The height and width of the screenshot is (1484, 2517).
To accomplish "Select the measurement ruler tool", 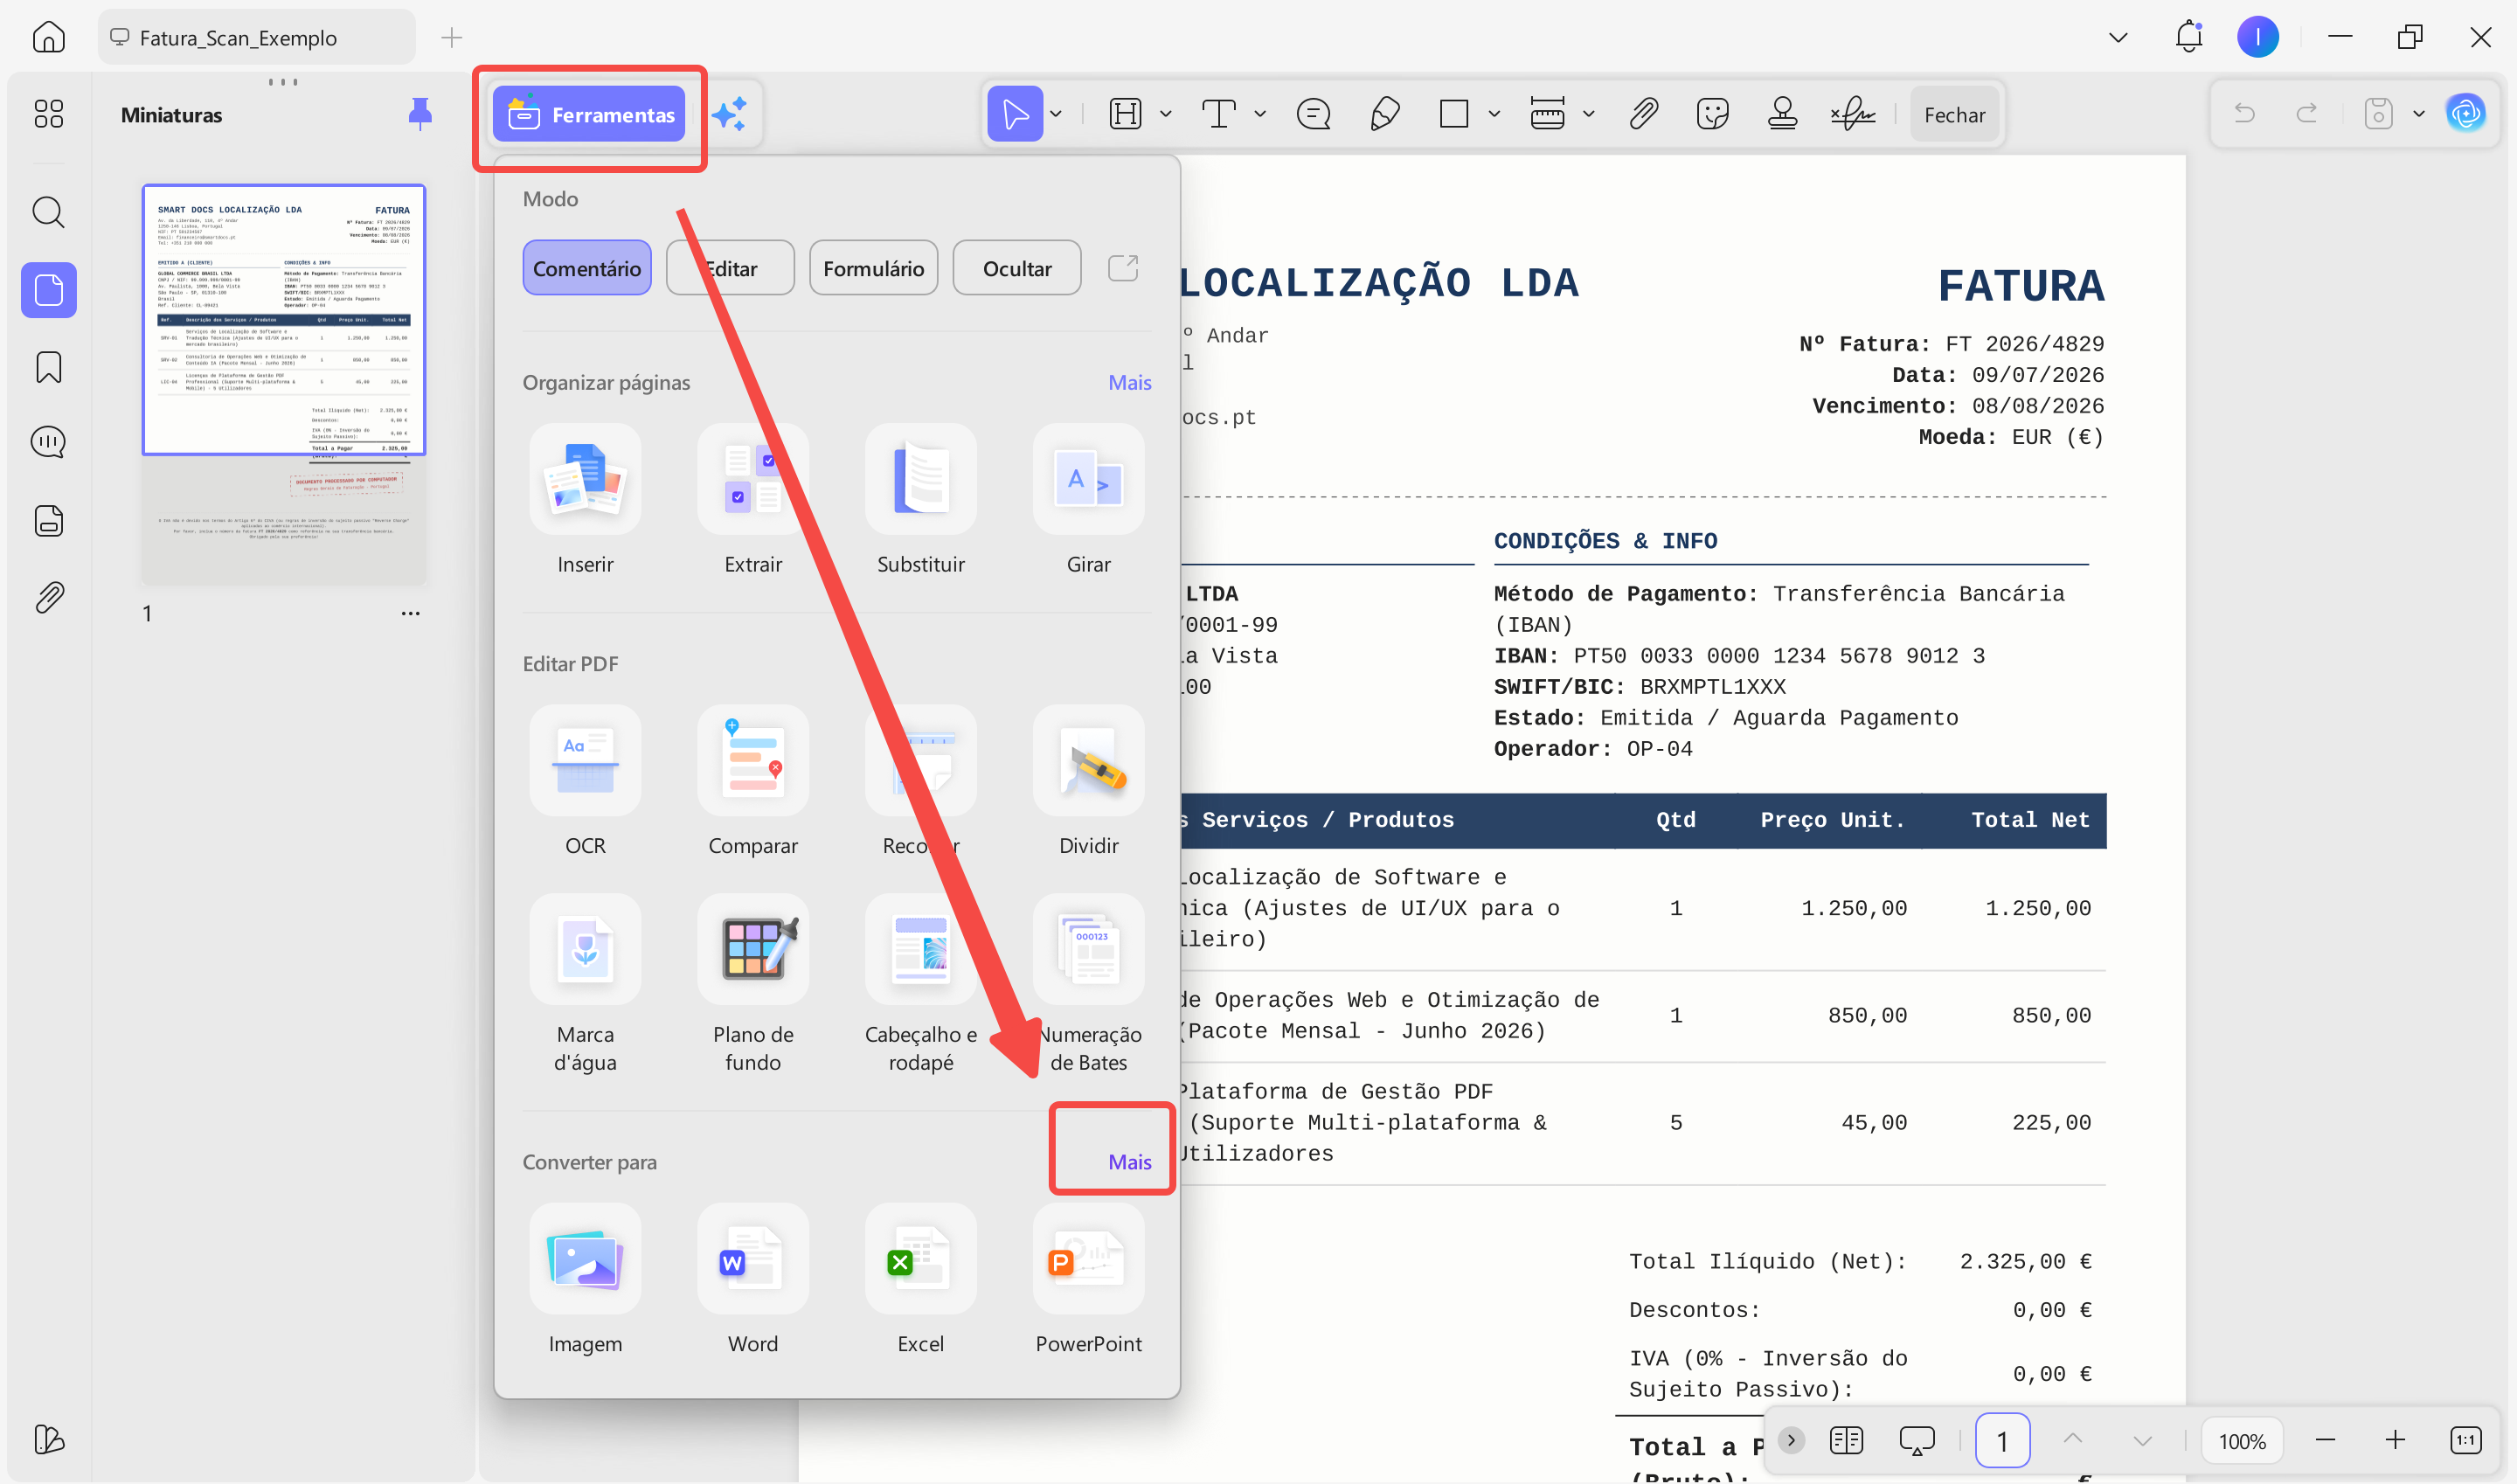I will pos(1547,114).
